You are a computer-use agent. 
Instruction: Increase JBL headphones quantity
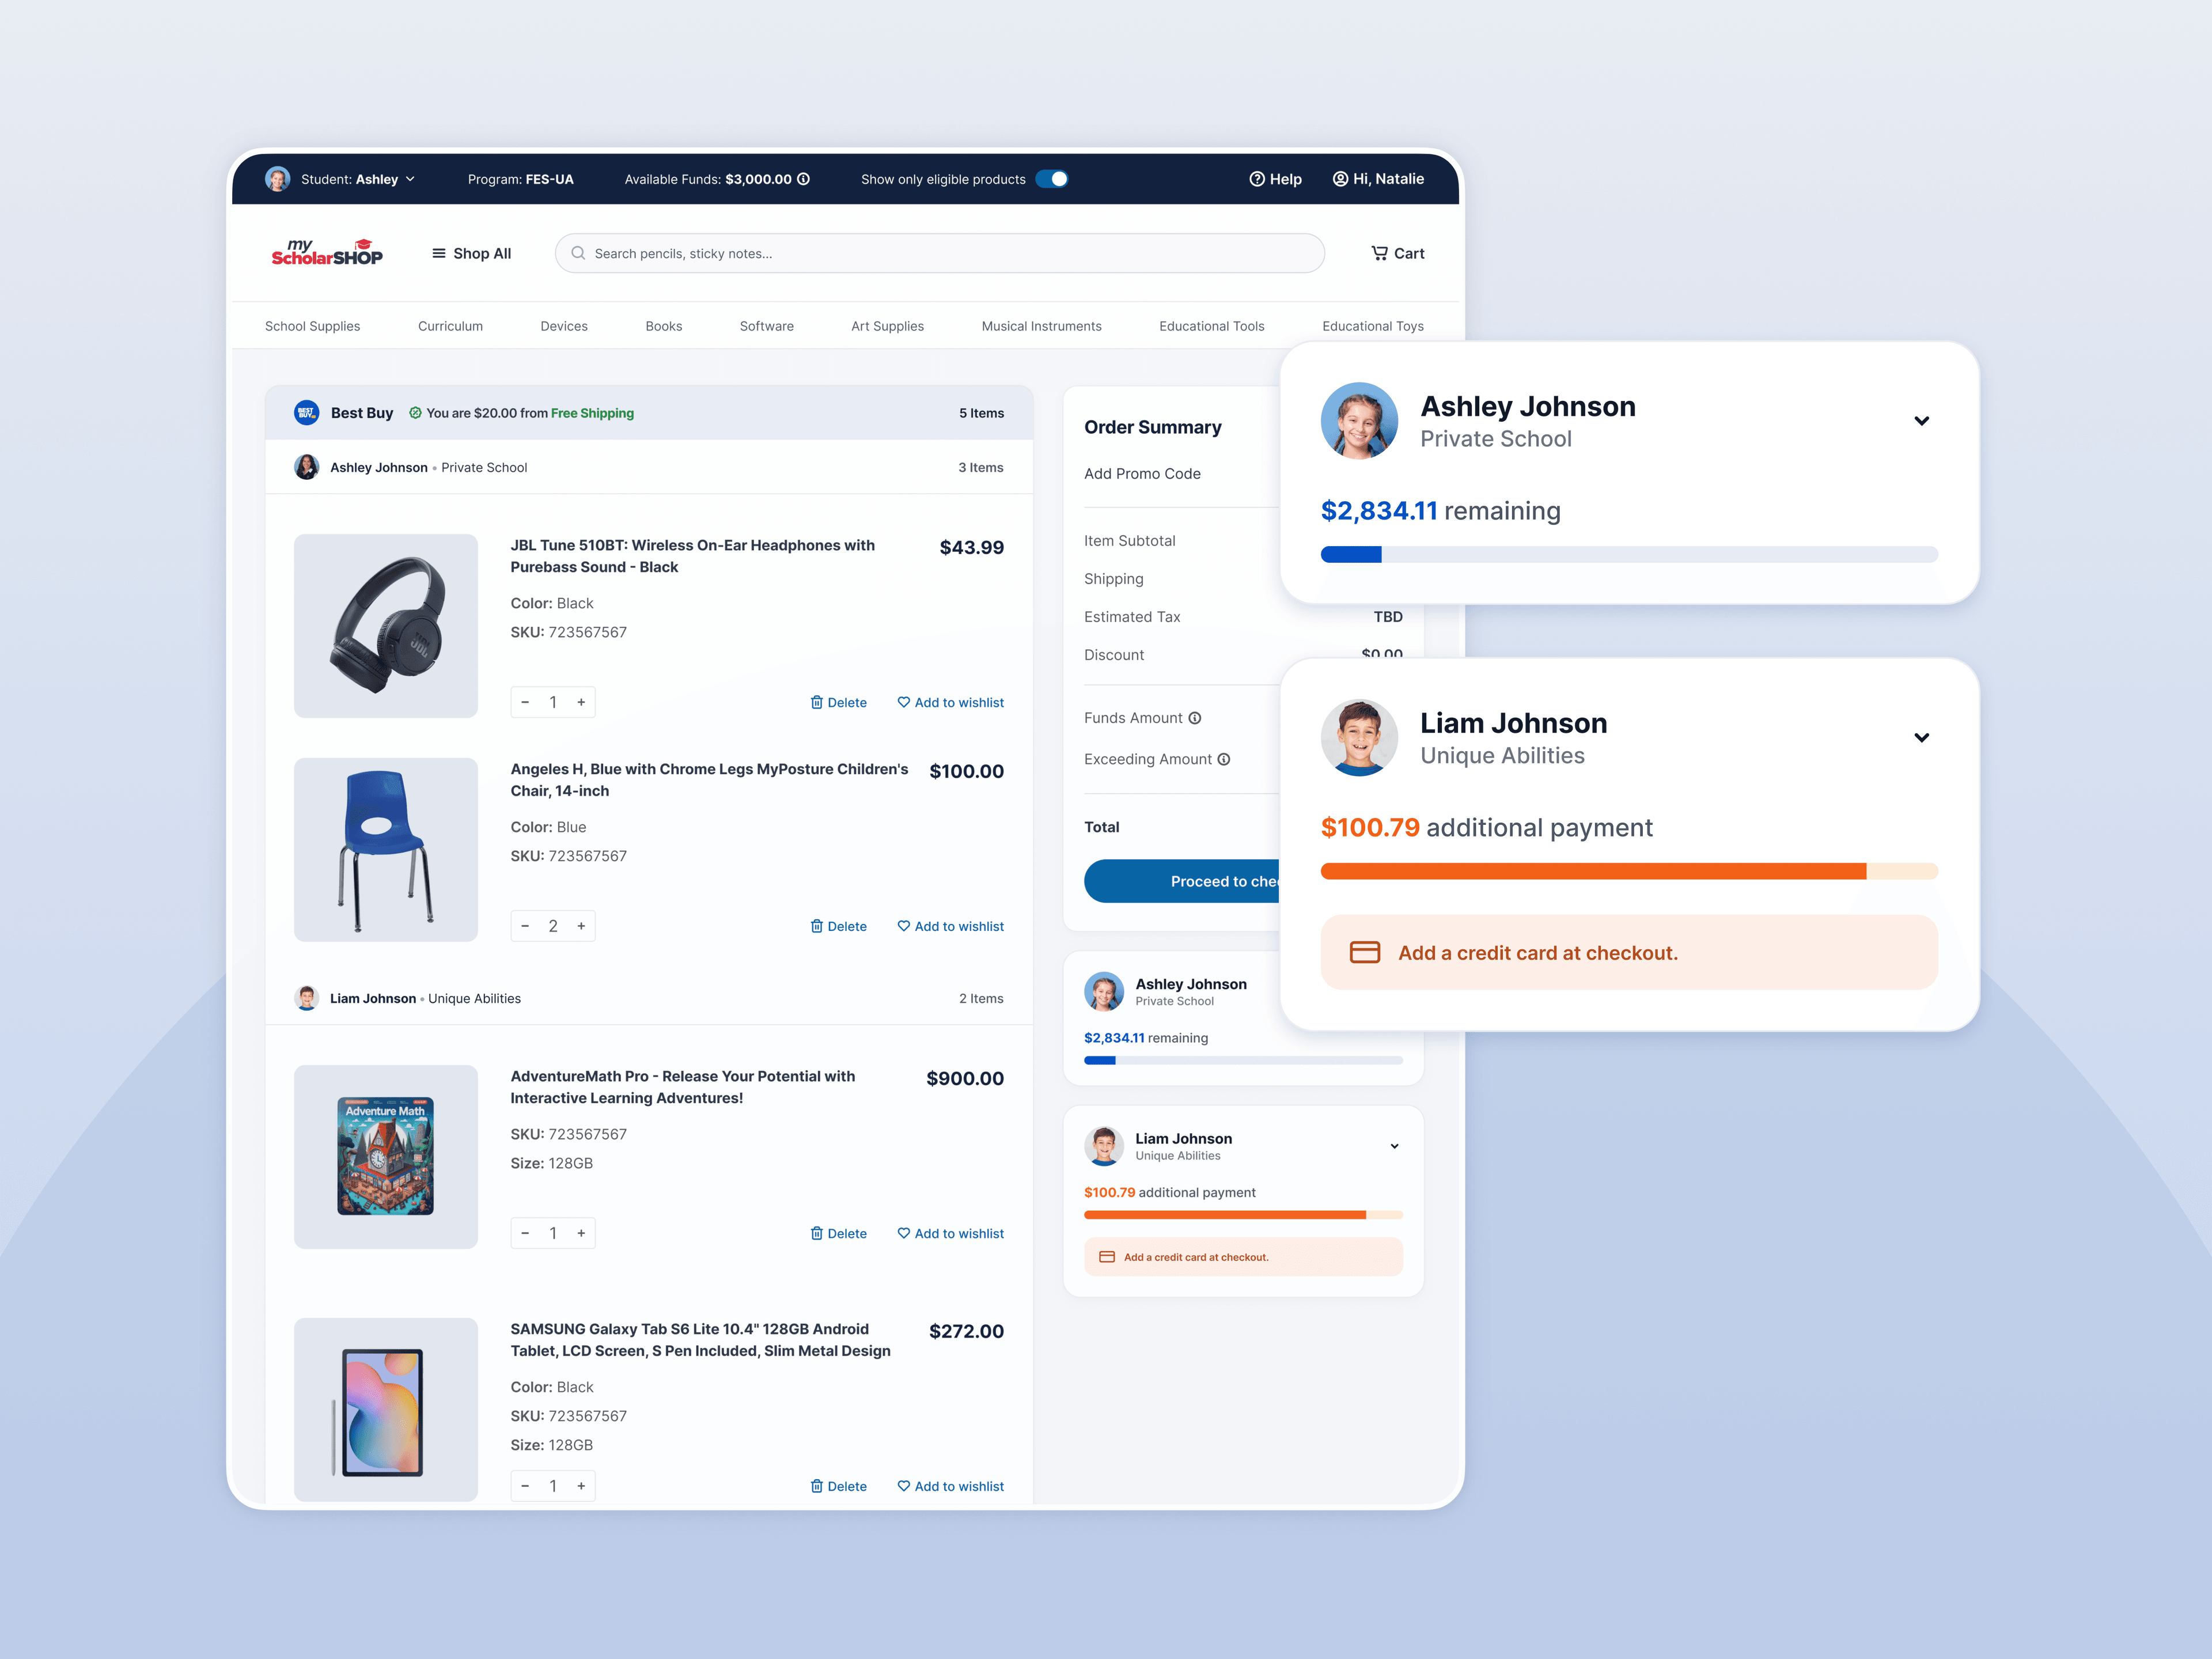pos(581,702)
